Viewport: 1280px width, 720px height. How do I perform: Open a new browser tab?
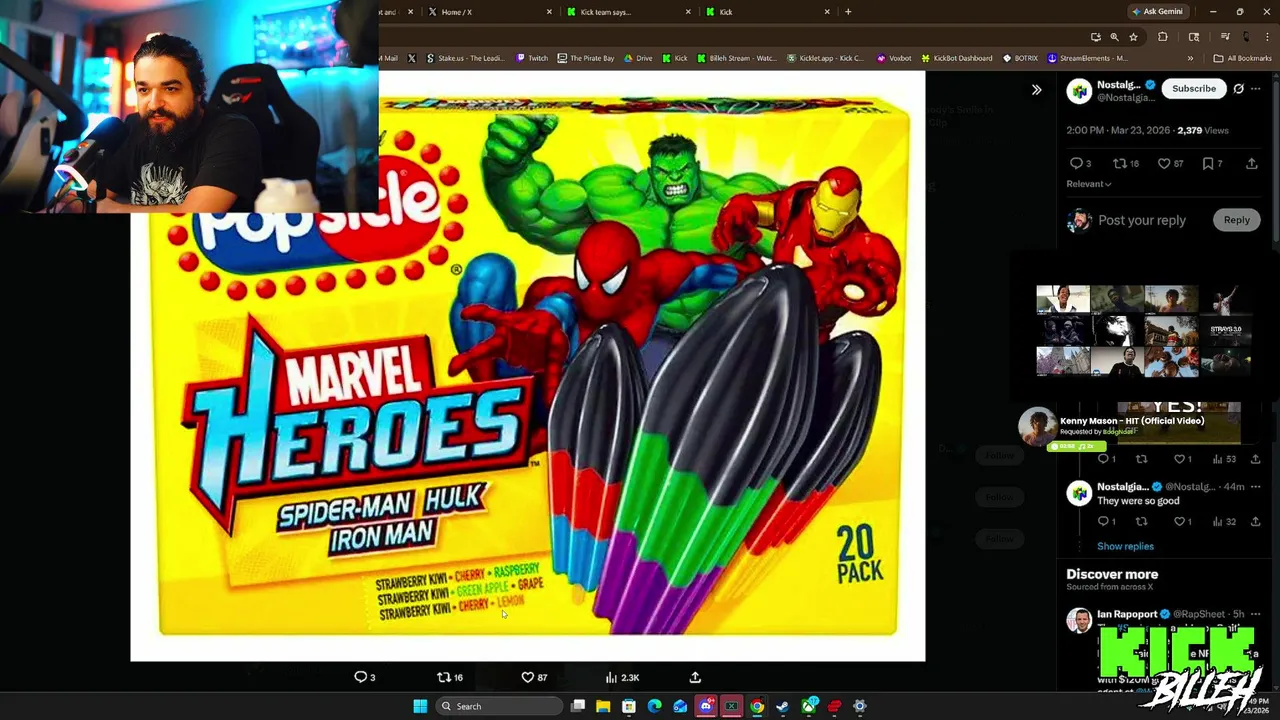(848, 12)
